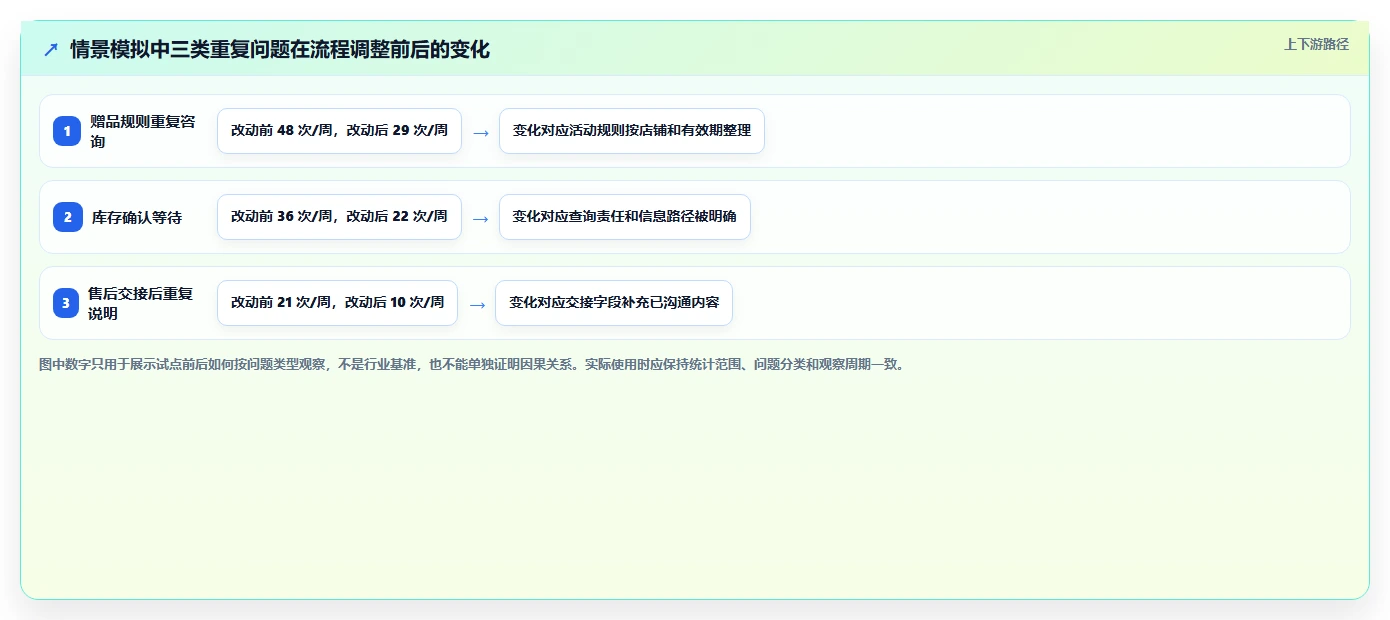Click the arrow in the 售后交接后重复说明 row

click(477, 304)
